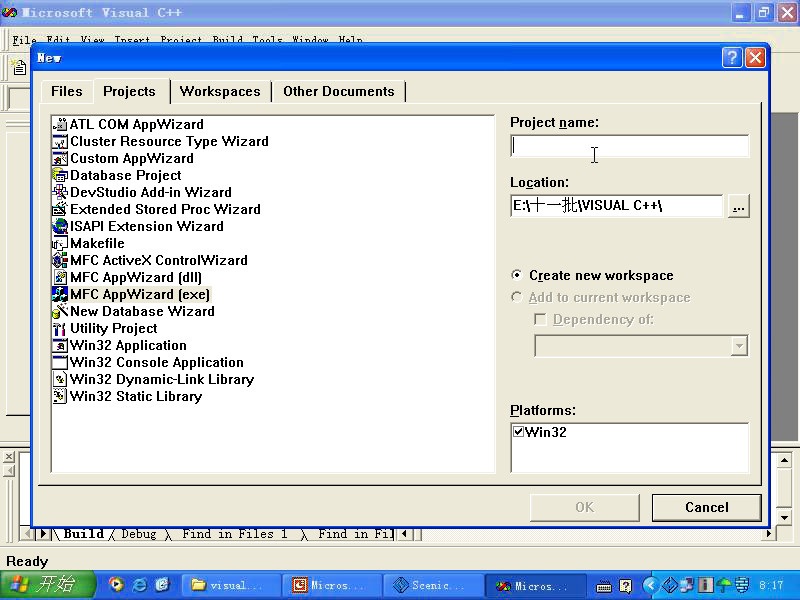Image resolution: width=800 pixels, height=600 pixels.
Task: Open the visual folder taskbar button
Action: click(x=234, y=585)
